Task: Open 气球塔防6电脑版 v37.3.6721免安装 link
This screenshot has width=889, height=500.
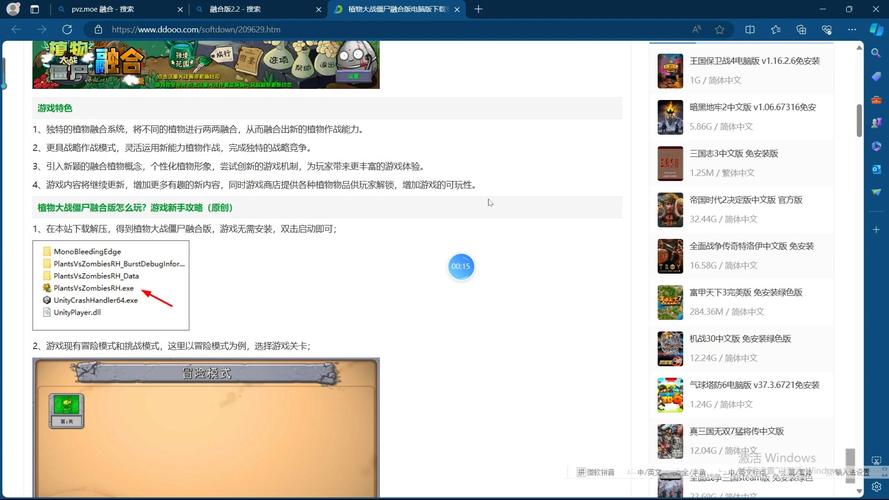Action: [x=754, y=385]
